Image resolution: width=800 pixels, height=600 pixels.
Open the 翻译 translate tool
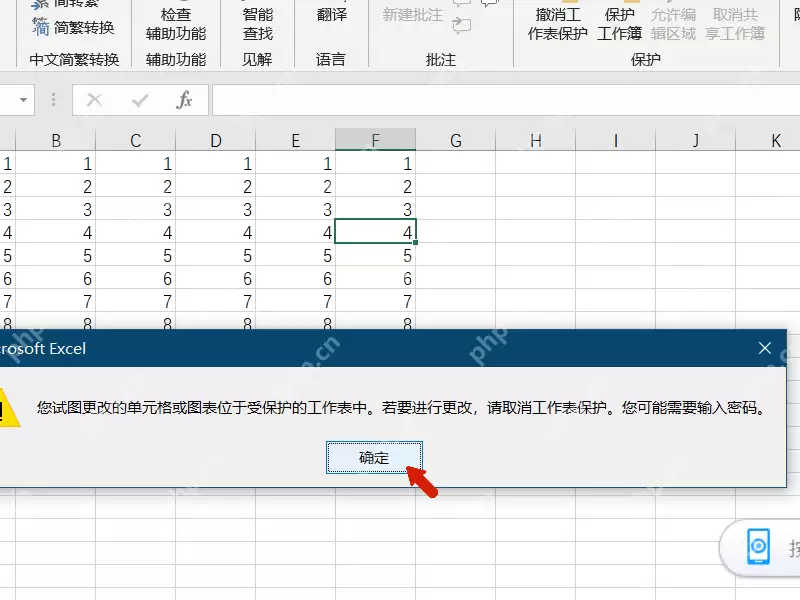click(x=330, y=15)
